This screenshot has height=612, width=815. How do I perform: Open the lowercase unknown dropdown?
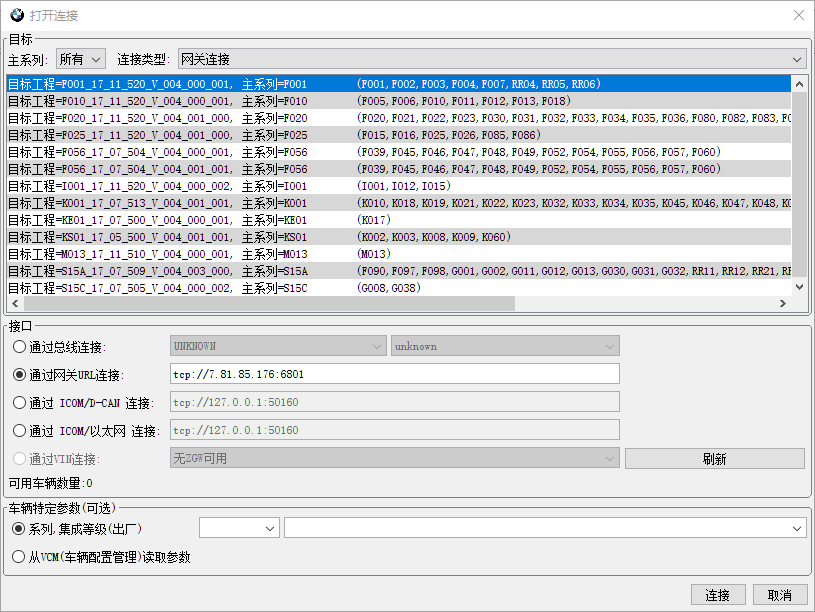(x=505, y=346)
